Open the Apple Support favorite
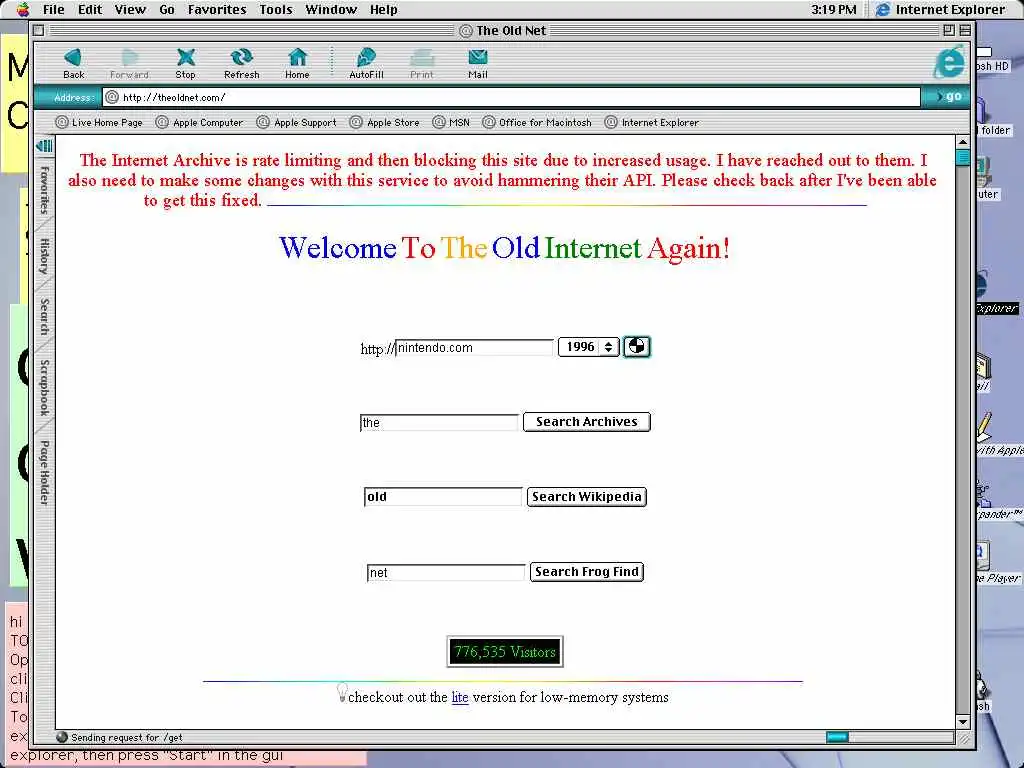Screen dimensions: 1024x768 point(296,122)
